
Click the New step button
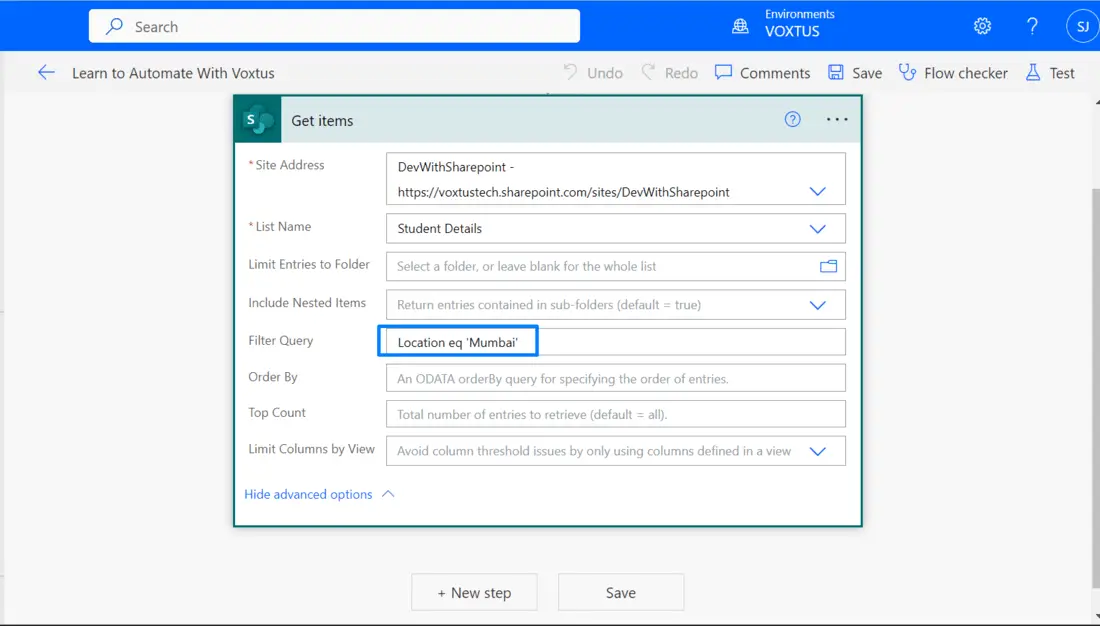(474, 592)
